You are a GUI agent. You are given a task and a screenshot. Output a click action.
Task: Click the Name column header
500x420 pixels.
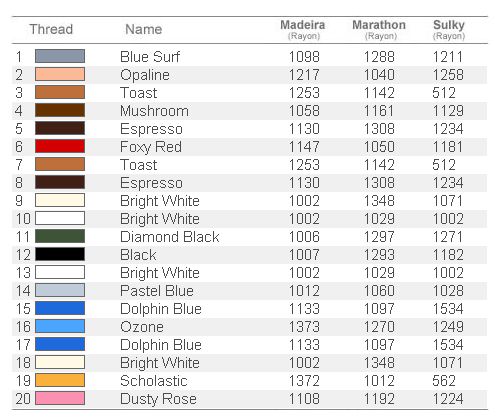coord(144,29)
